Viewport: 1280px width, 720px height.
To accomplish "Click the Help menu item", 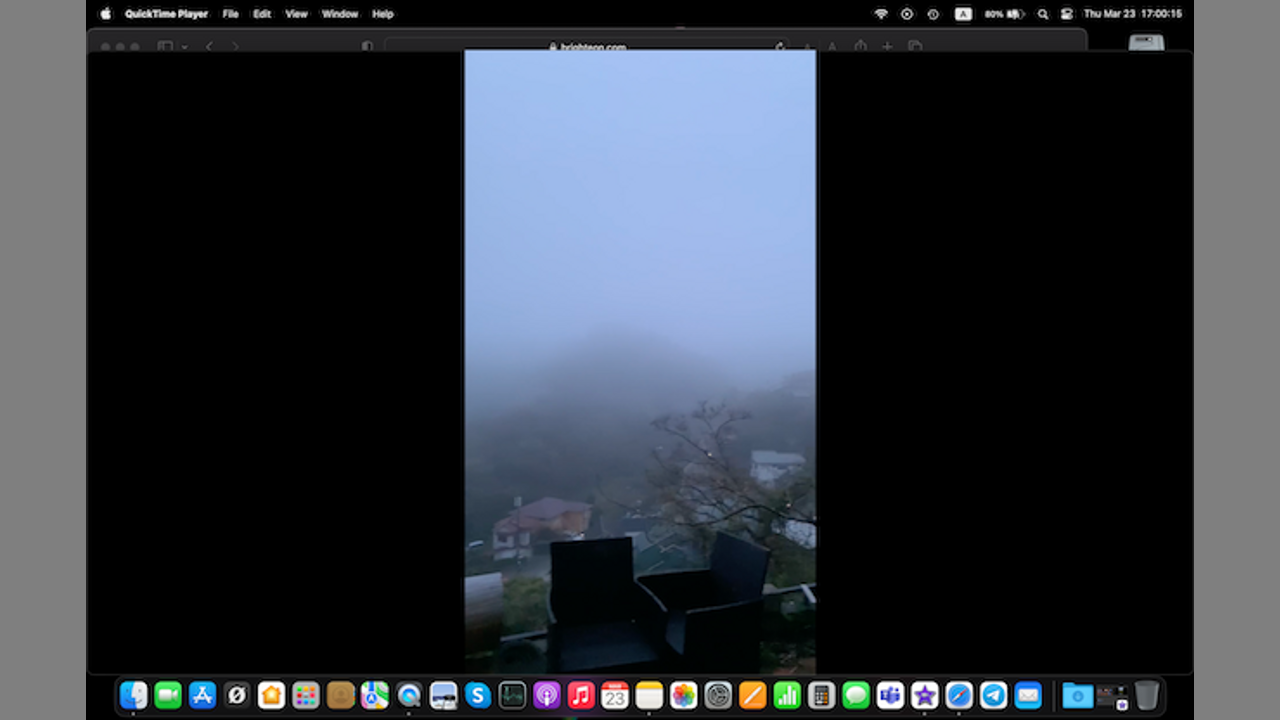I will pos(382,14).
